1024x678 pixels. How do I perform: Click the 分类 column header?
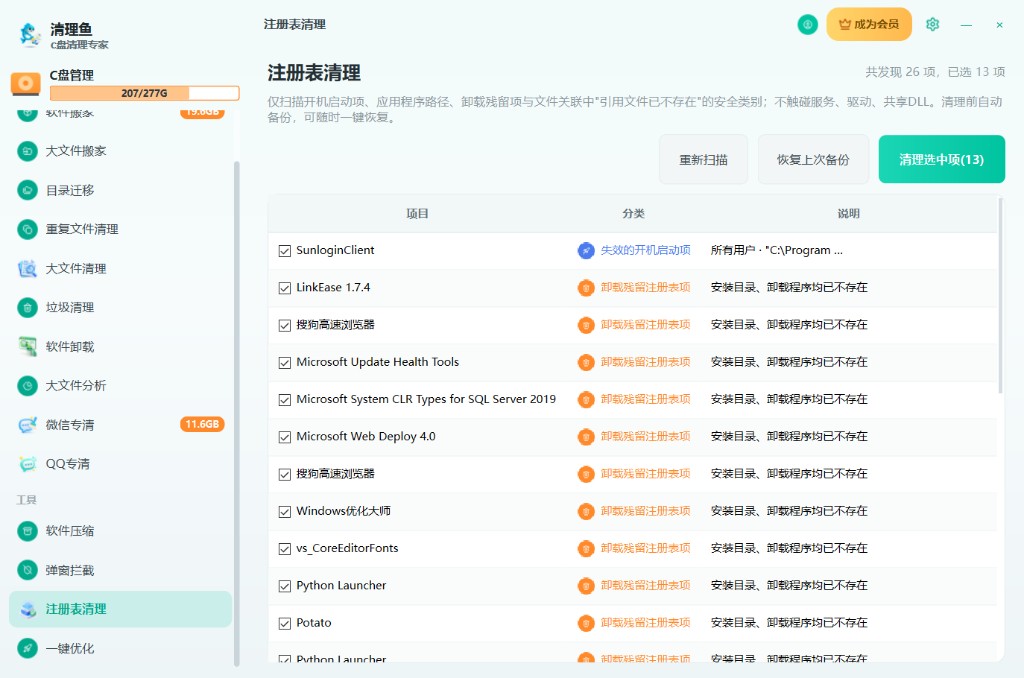[633, 214]
